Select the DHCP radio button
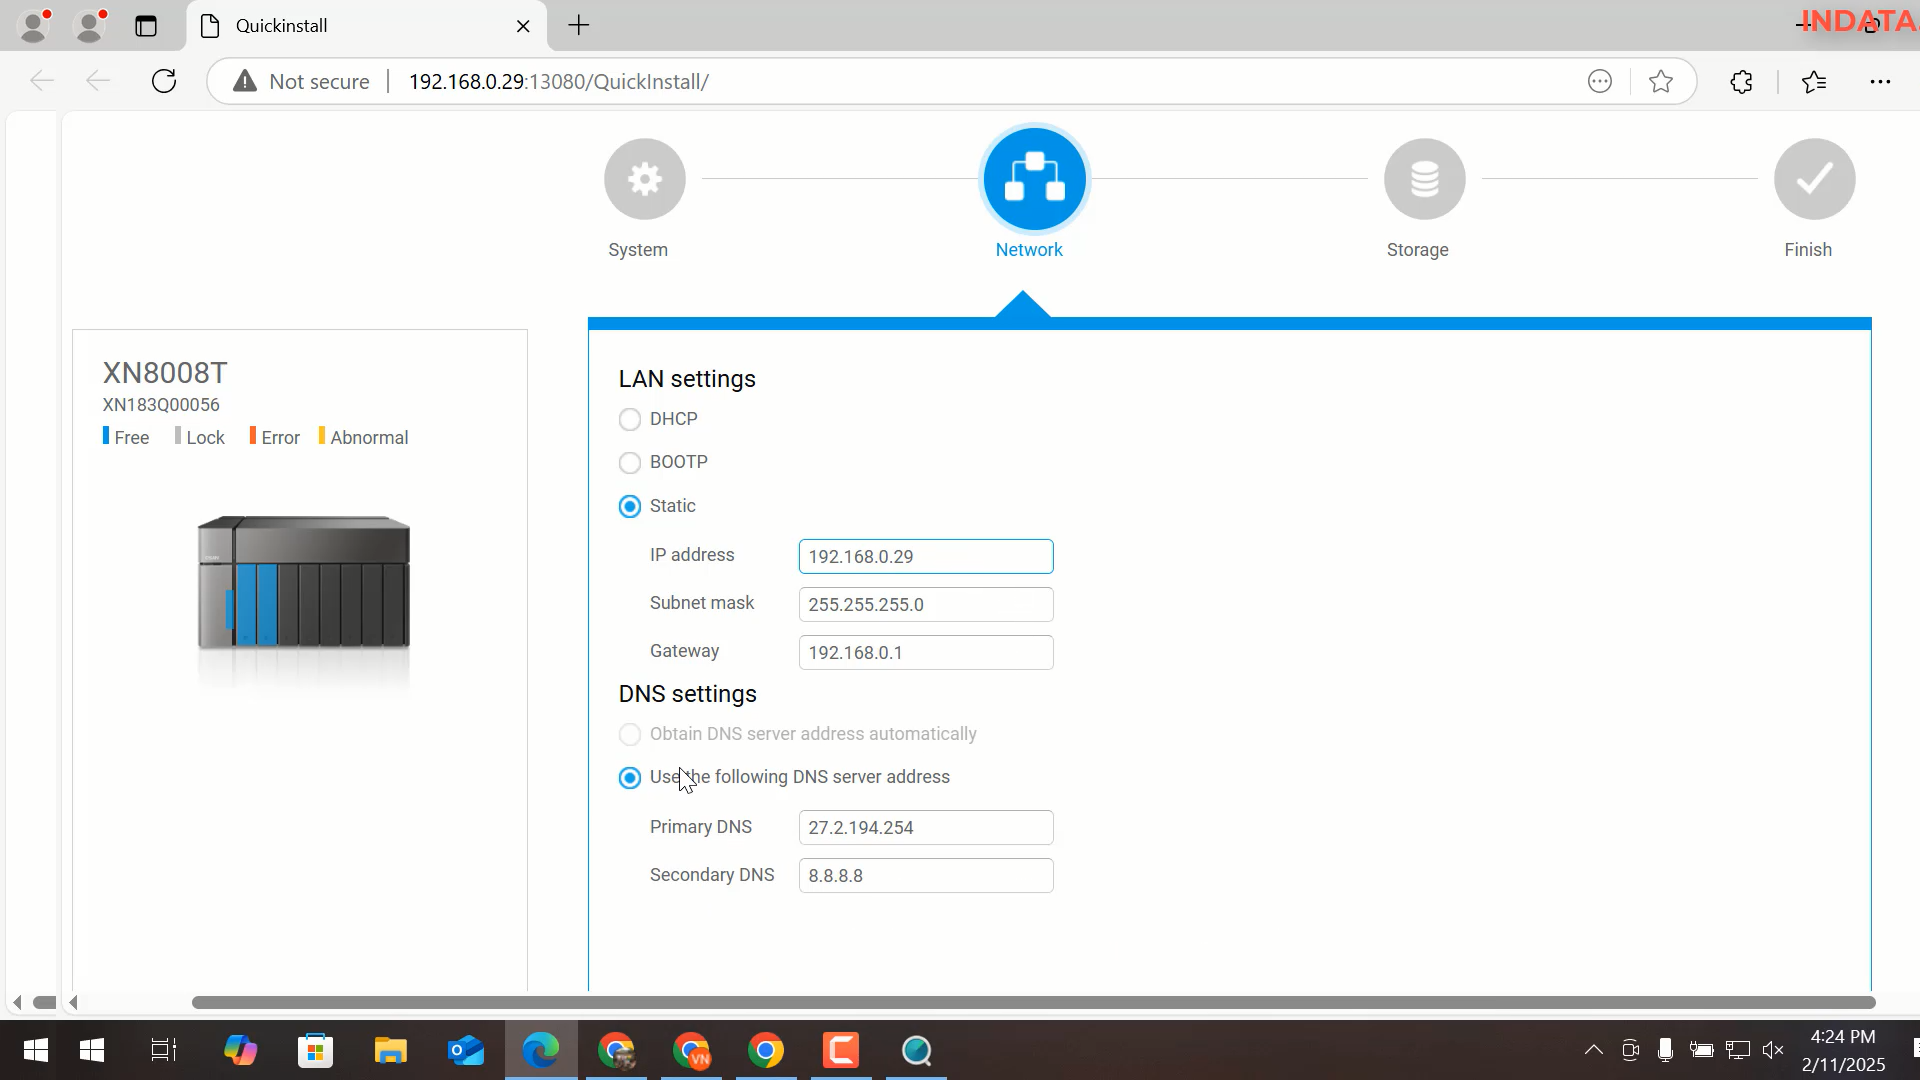 [630, 419]
